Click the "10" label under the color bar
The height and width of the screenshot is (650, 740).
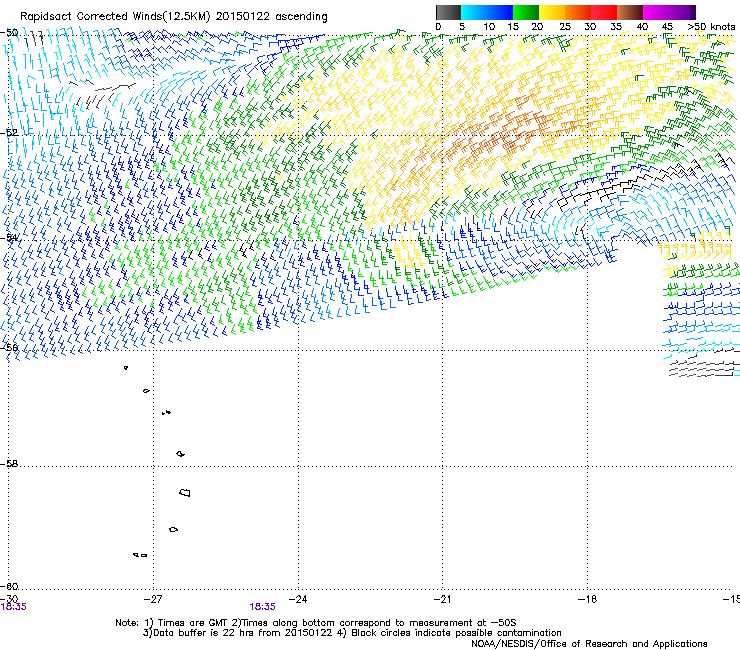point(489,27)
